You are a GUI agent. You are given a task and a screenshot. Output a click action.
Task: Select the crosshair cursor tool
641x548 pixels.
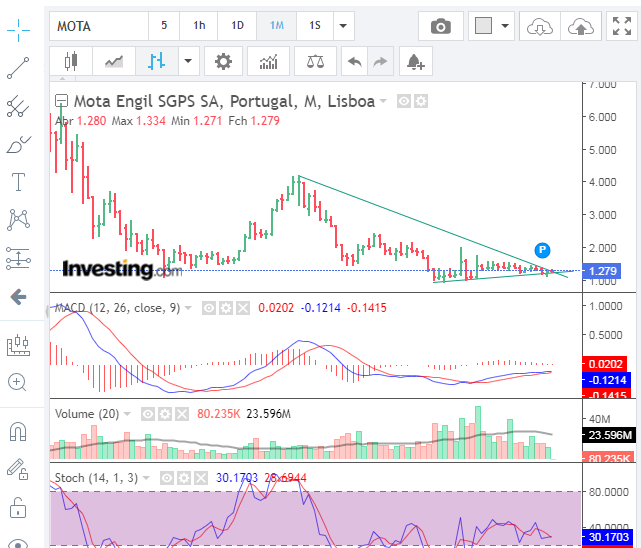[18, 30]
